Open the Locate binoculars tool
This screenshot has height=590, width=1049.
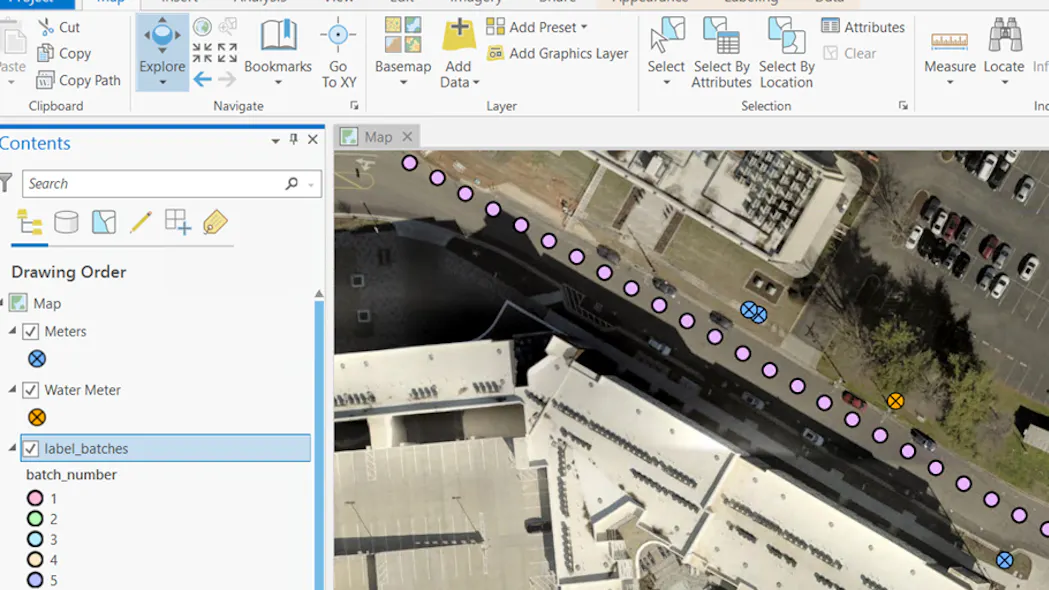1004,53
